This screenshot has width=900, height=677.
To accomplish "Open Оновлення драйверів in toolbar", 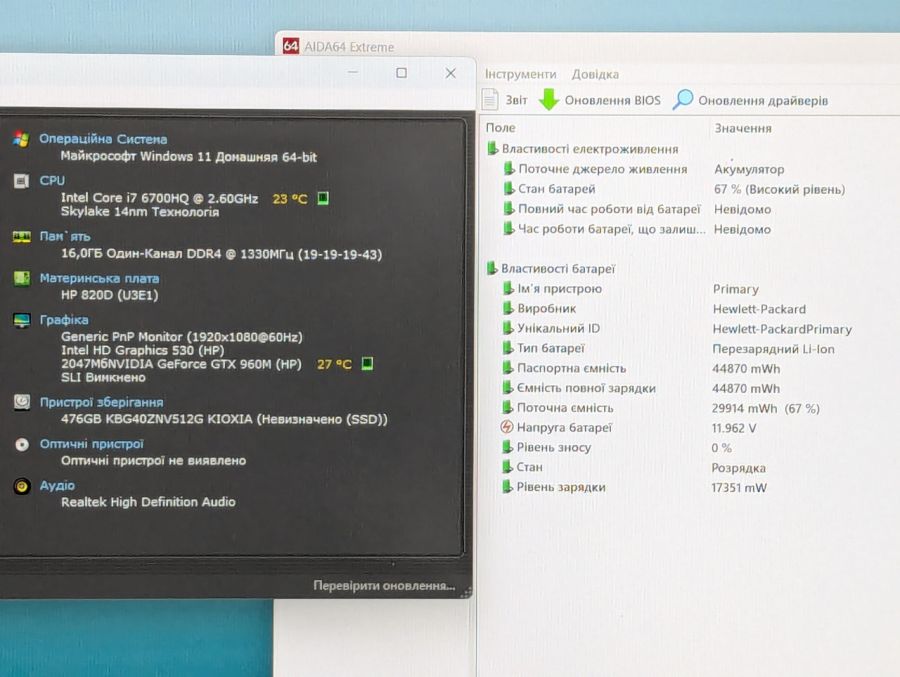I will (763, 100).
